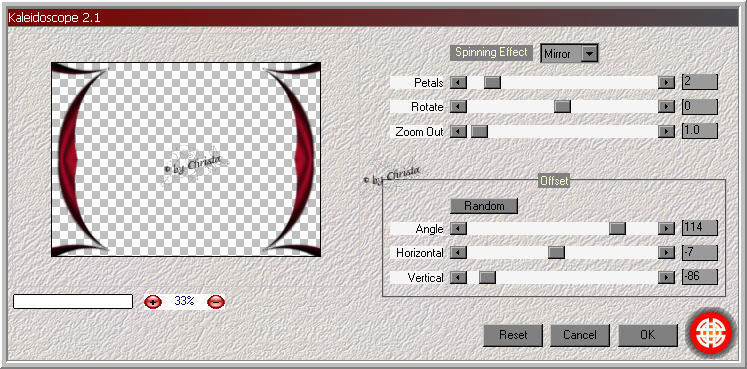Click the Petals value field showing 2

pyautogui.click(x=700, y=81)
